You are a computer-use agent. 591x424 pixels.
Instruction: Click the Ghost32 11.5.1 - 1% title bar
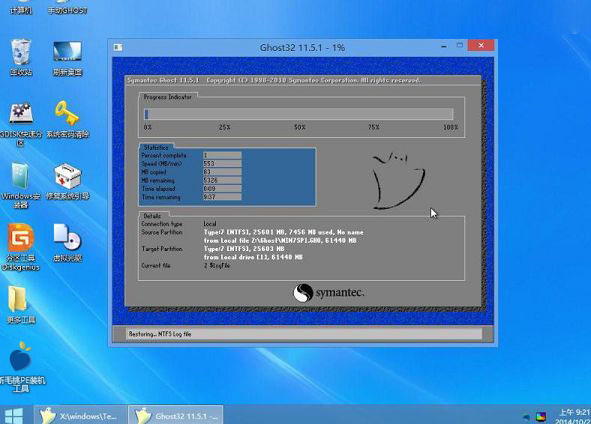point(302,47)
